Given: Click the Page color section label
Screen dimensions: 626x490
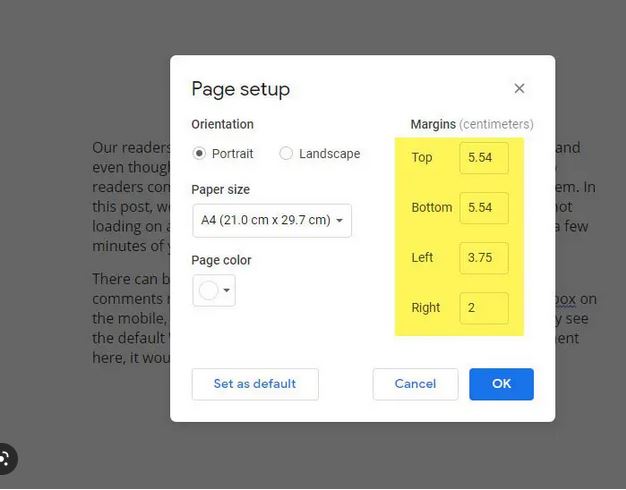Looking at the screenshot, I should point(221,260).
